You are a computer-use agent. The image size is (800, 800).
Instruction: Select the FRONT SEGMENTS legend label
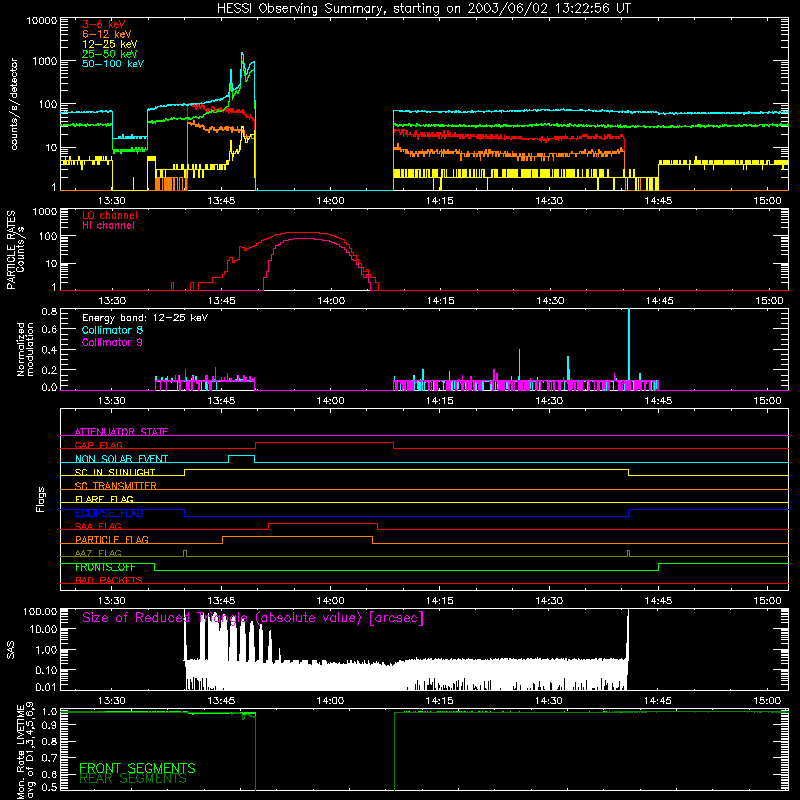(x=137, y=768)
